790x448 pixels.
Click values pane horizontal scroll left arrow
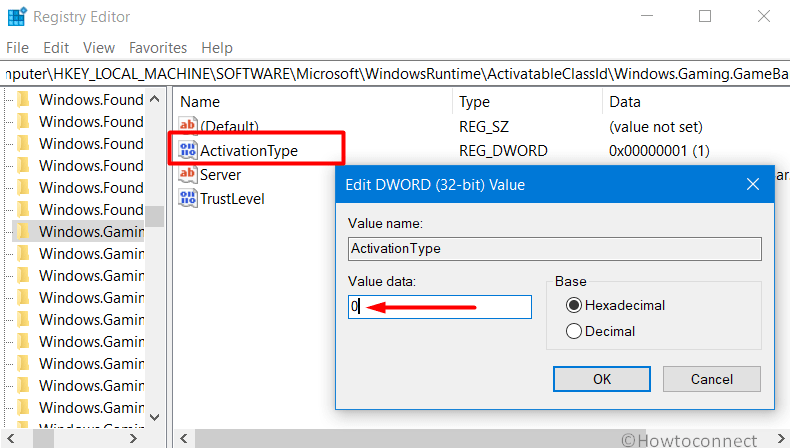(x=184, y=438)
